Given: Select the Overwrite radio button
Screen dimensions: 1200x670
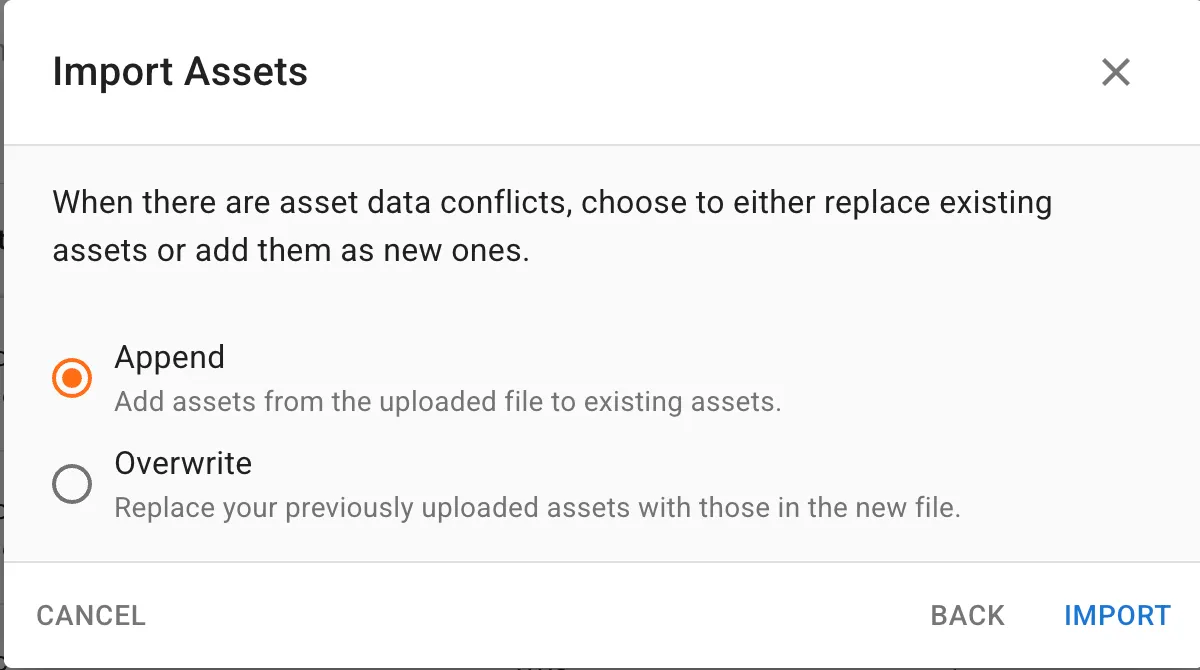Looking at the screenshot, I should click(72, 485).
